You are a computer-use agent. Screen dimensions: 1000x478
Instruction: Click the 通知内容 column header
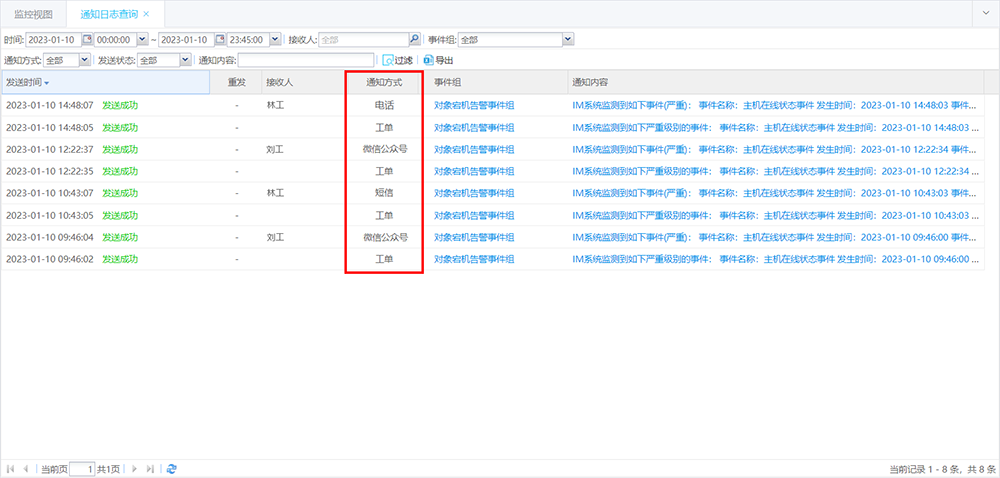tap(776, 82)
